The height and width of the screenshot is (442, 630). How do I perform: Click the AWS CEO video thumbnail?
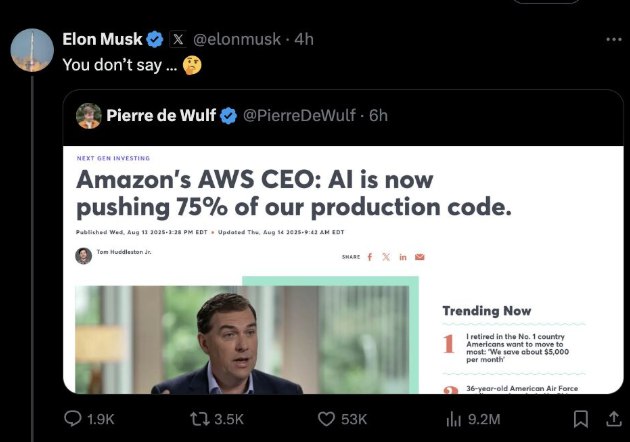tap(241, 340)
